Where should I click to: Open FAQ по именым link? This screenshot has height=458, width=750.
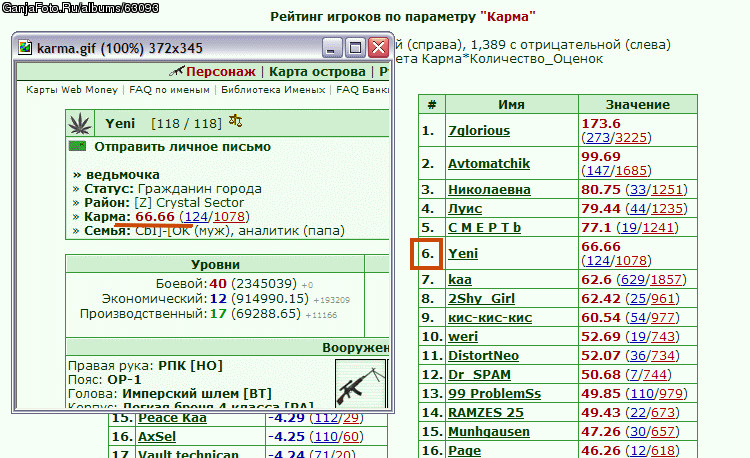pos(169,90)
